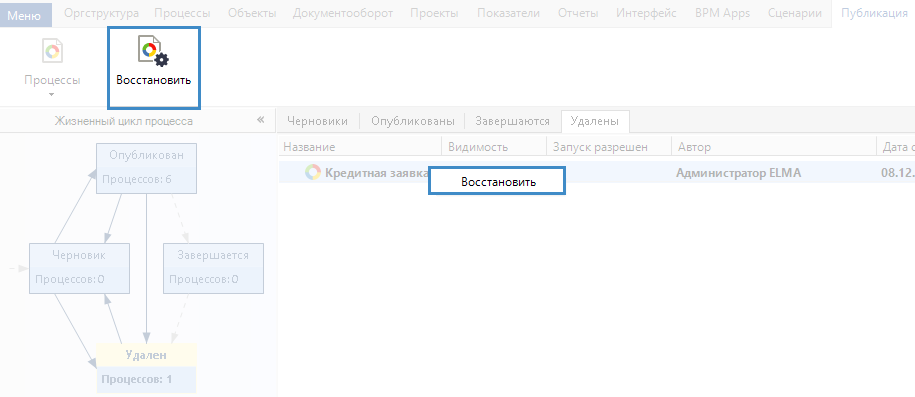Sort by the Автор column header
Screen dimensions: 915x397
774,147
